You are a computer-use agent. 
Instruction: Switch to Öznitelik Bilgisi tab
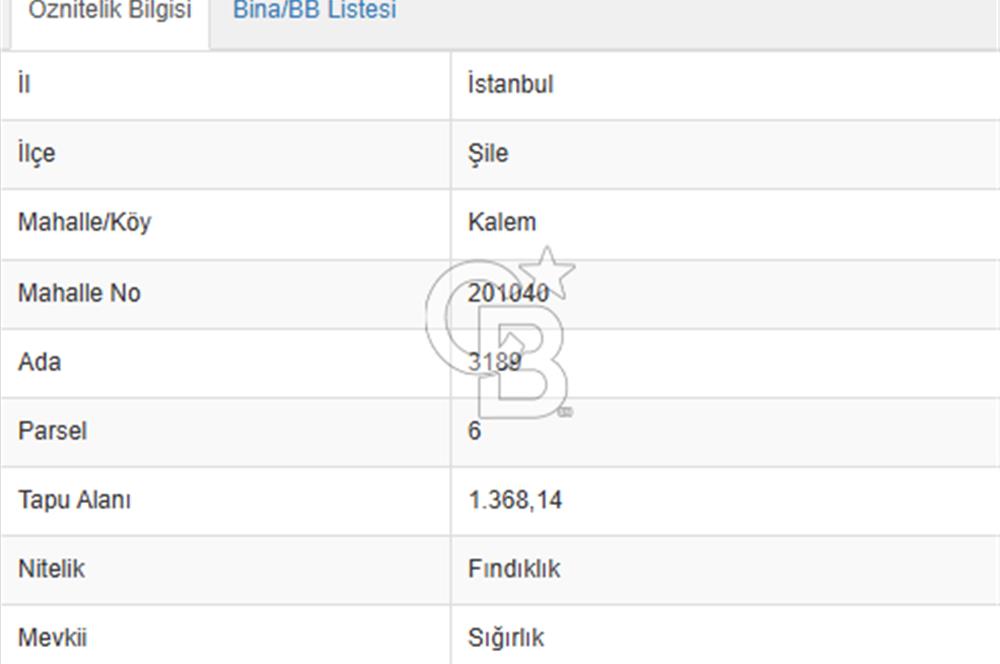110,10
